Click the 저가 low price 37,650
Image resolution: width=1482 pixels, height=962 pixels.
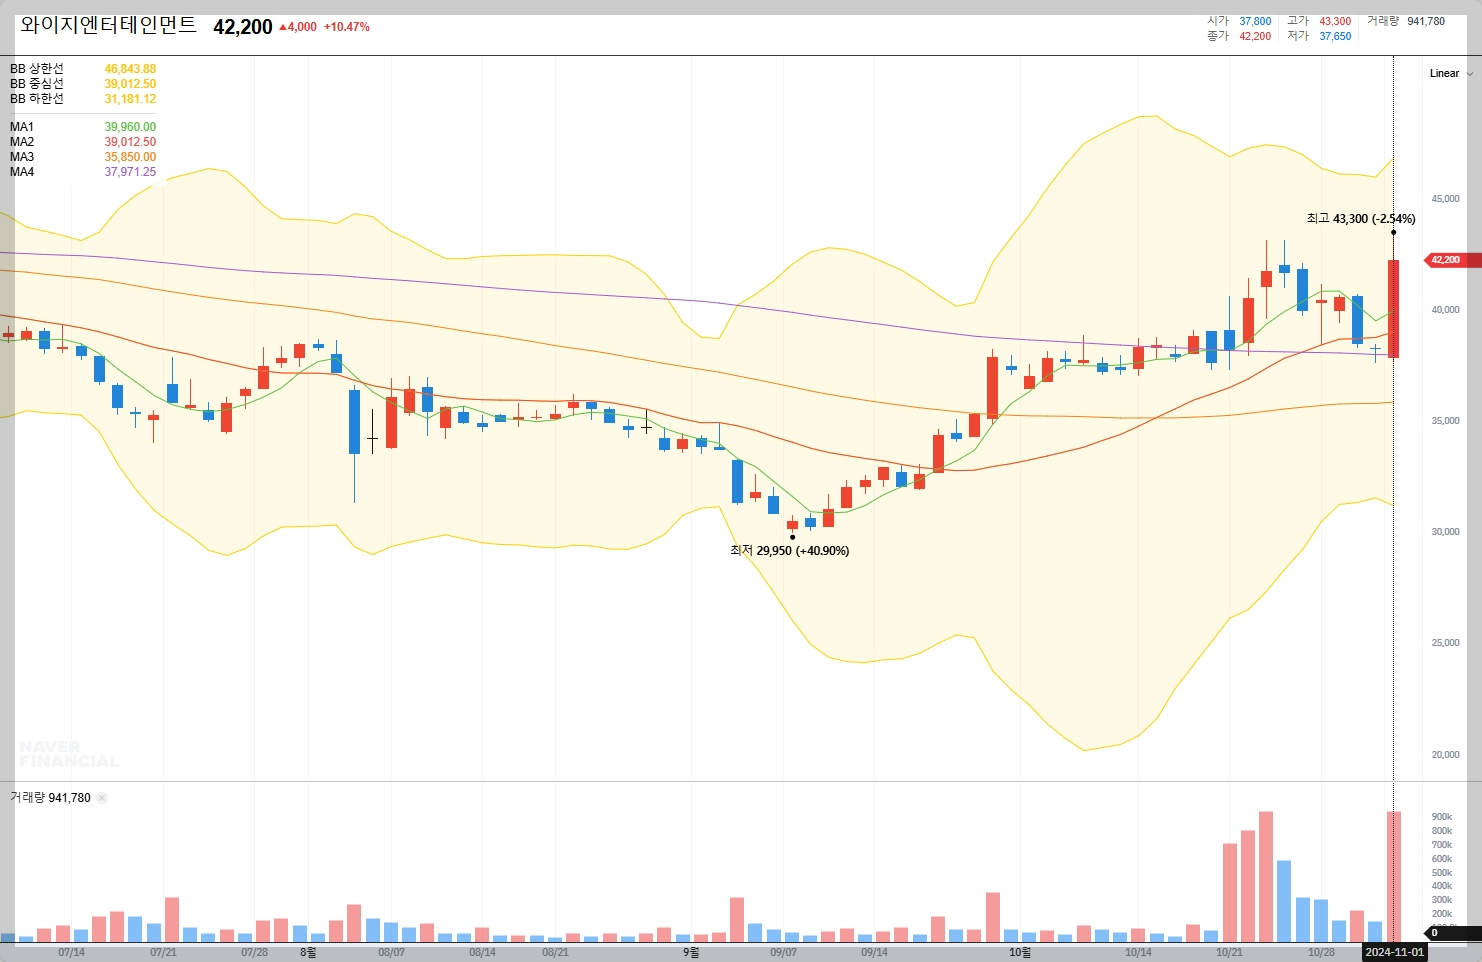[x=1335, y=36]
